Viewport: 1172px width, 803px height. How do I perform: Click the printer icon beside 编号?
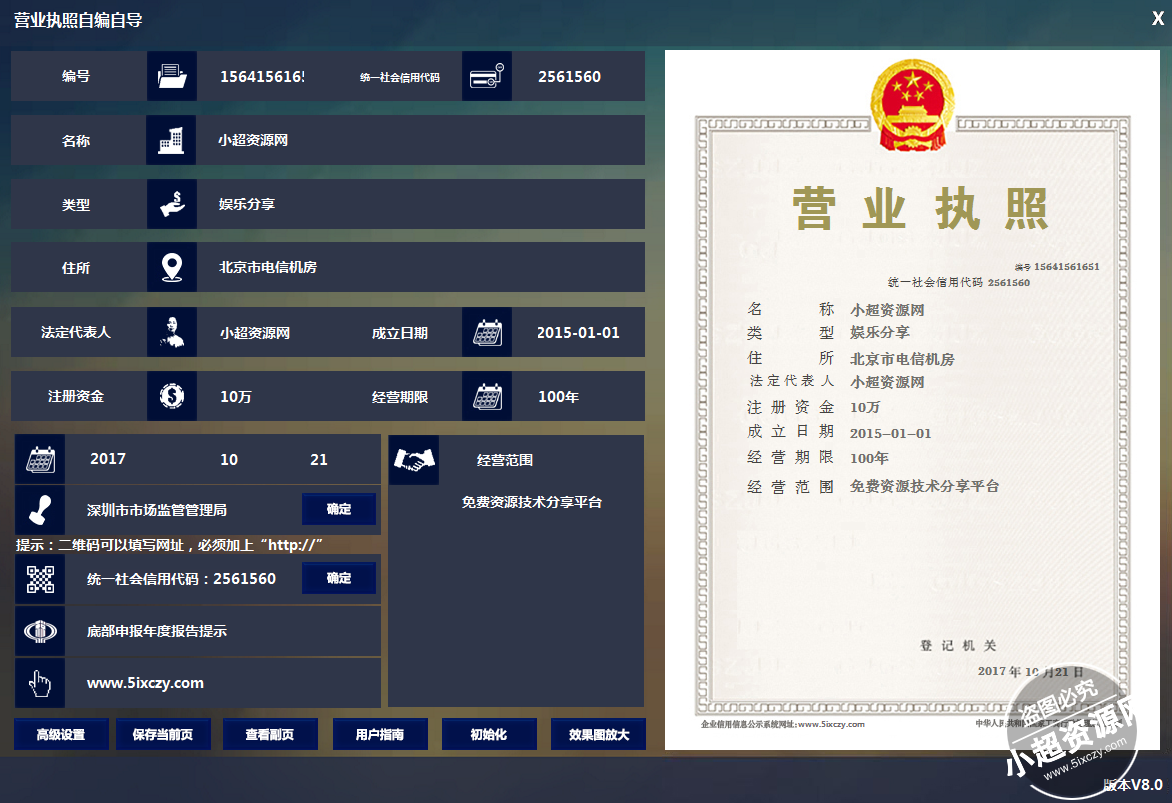tap(172, 76)
